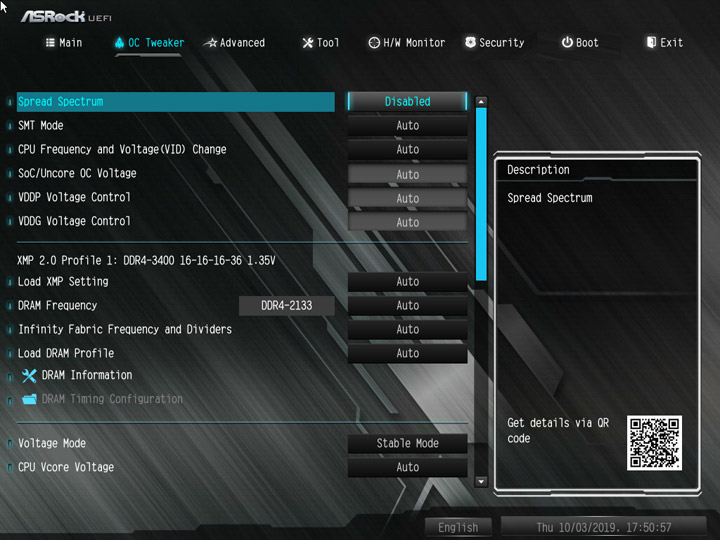Click the Exit door icon
Image resolution: width=720 pixels, height=540 pixels.
point(651,42)
